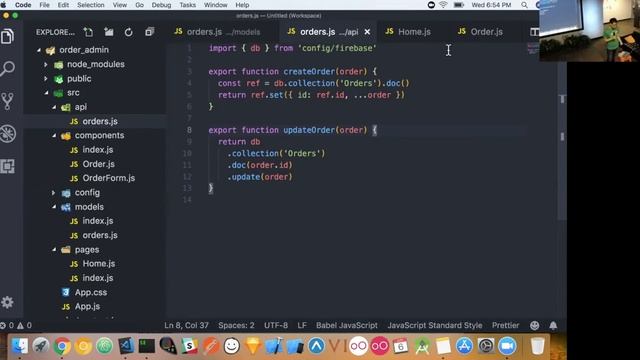Expand the config folder
Image resolution: width=640 pixels, height=360 pixels.
click(53, 193)
